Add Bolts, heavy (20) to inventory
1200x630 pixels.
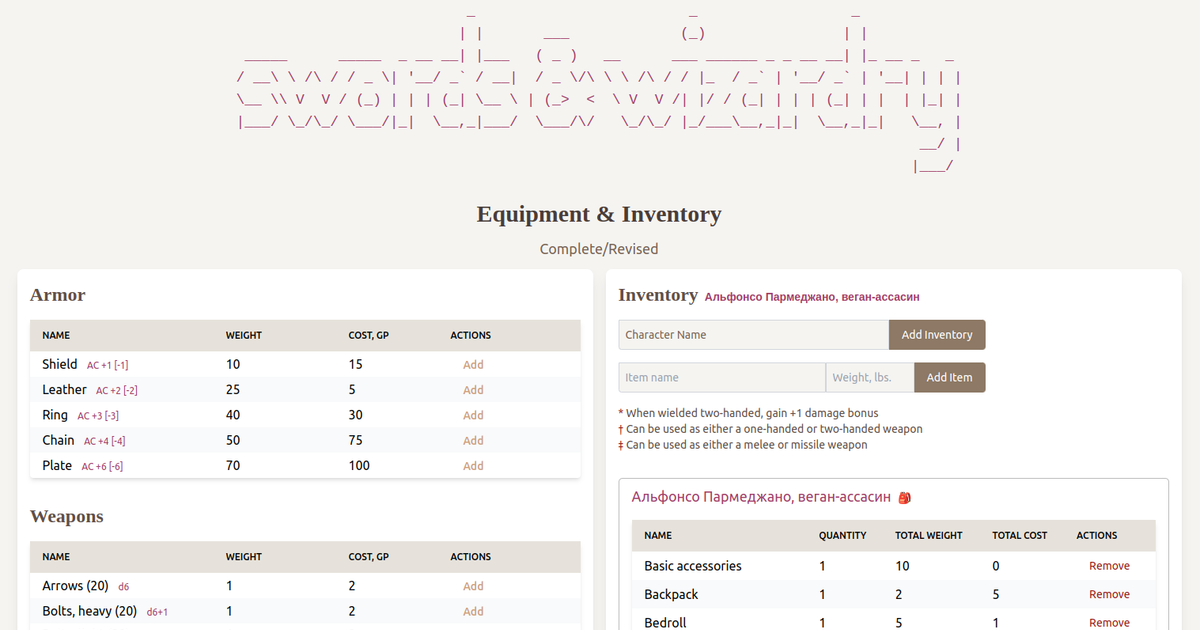pyautogui.click(x=473, y=611)
